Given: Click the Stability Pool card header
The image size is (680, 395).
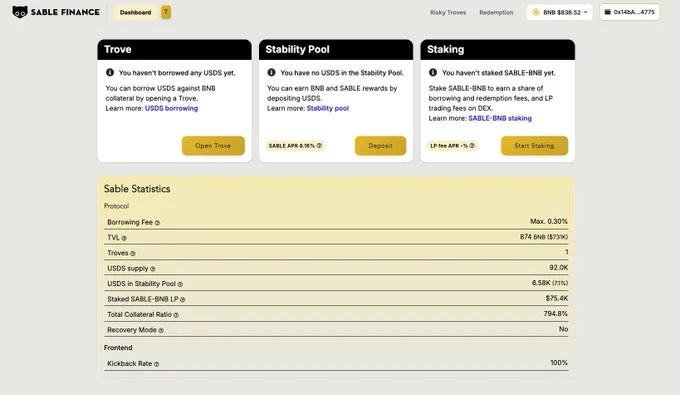Looking at the screenshot, I should click(x=336, y=49).
